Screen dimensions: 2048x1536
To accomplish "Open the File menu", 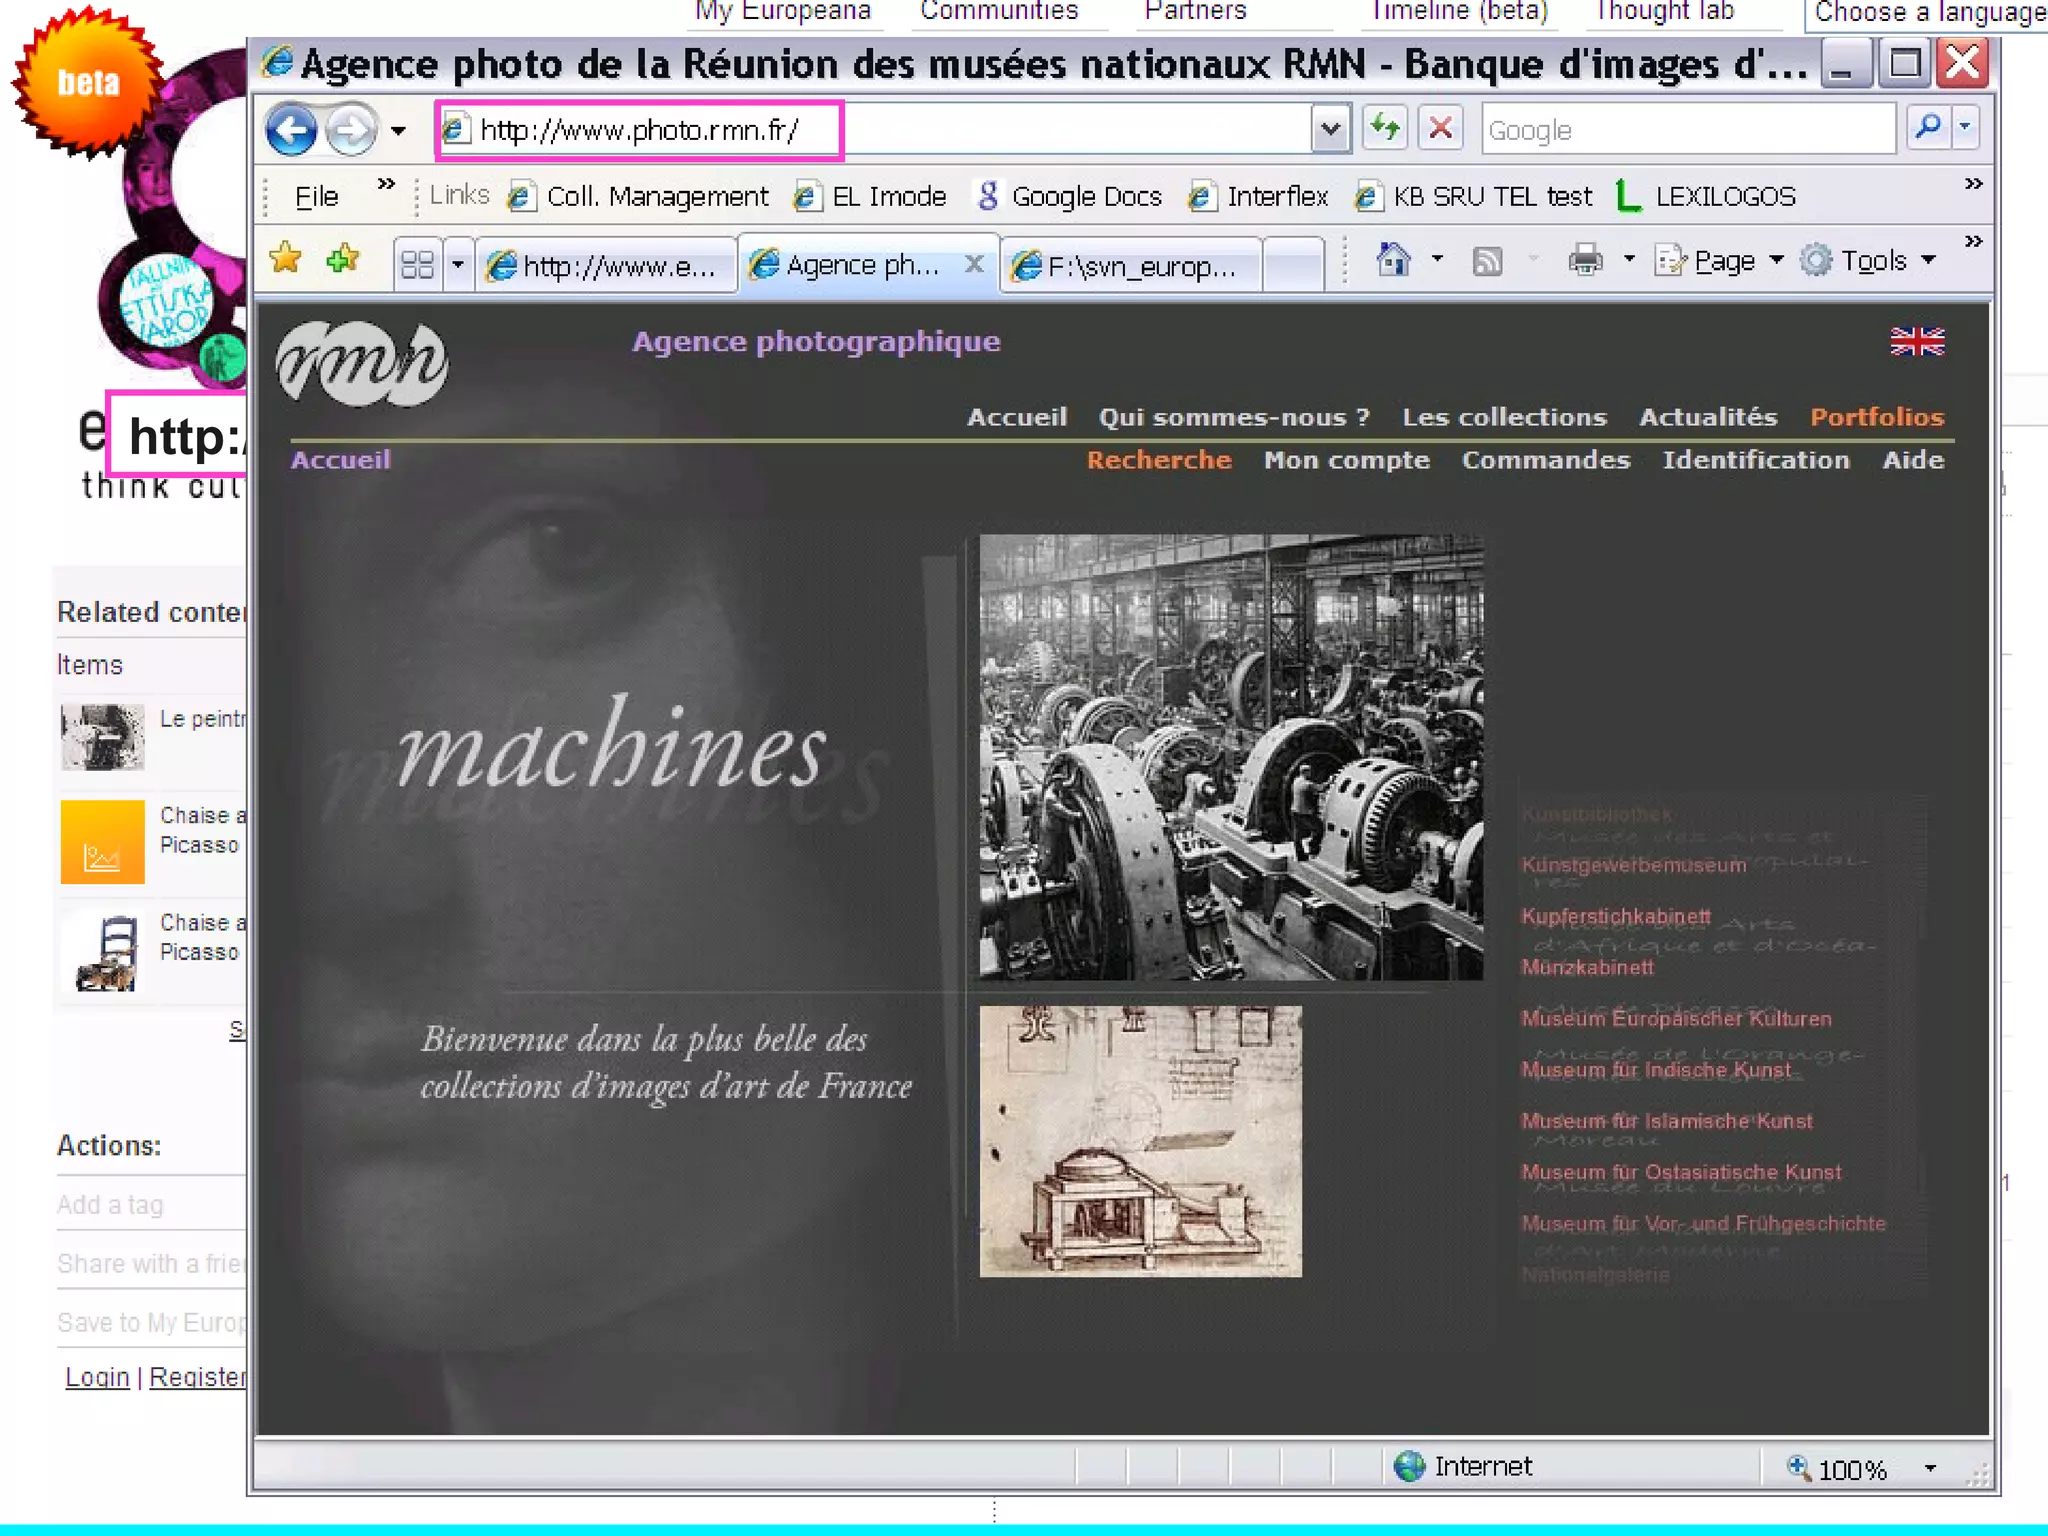I will (317, 197).
